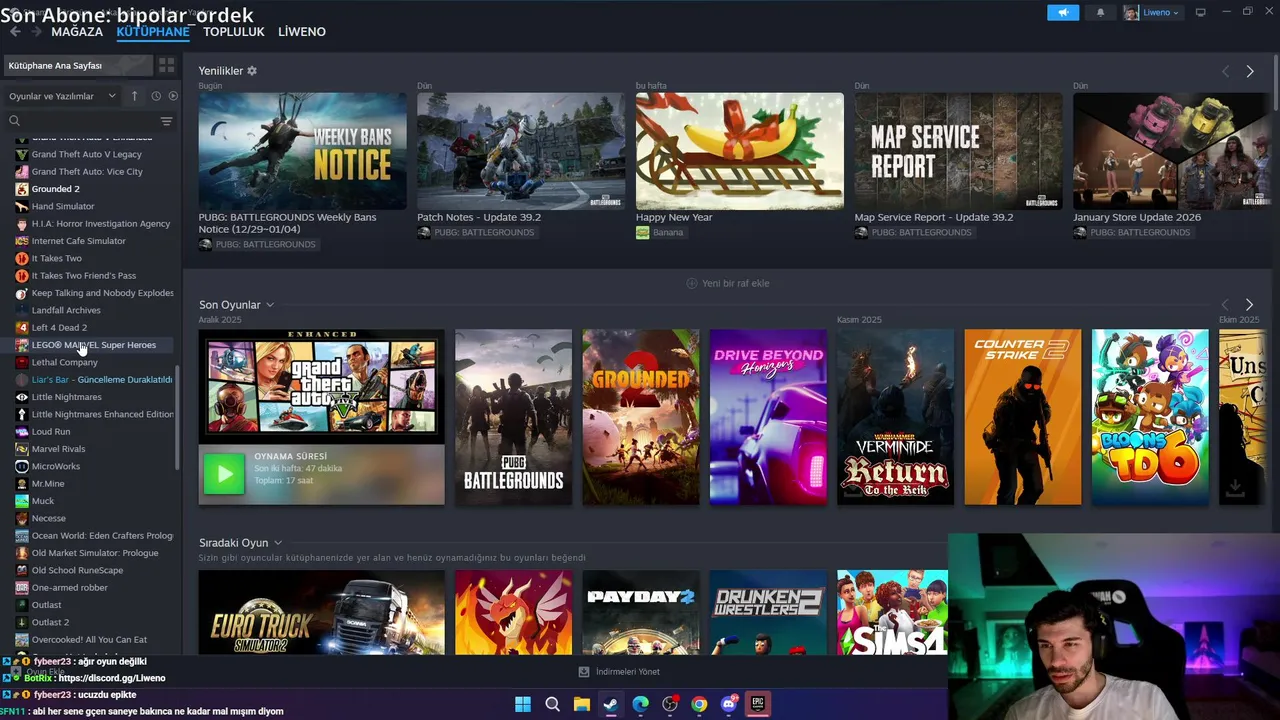Open Google Chrome from taskbar
The height and width of the screenshot is (720, 1280).
point(699,704)
